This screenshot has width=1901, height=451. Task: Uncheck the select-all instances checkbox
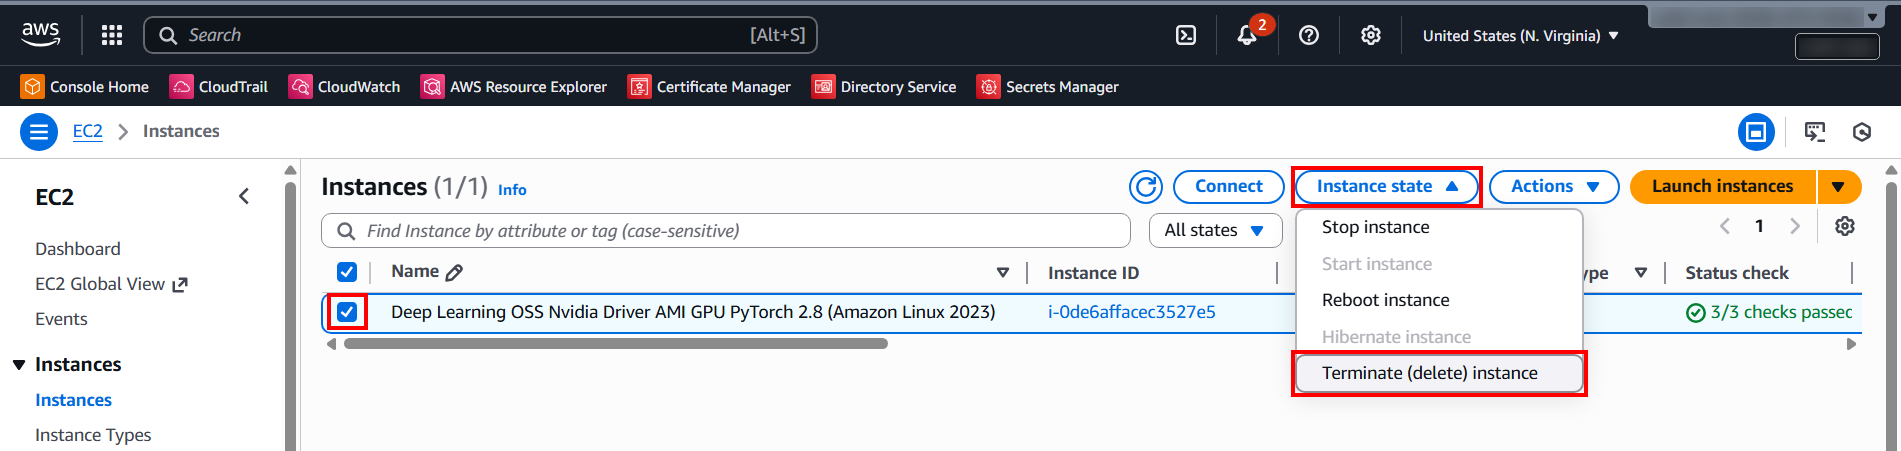pos(347,272)
